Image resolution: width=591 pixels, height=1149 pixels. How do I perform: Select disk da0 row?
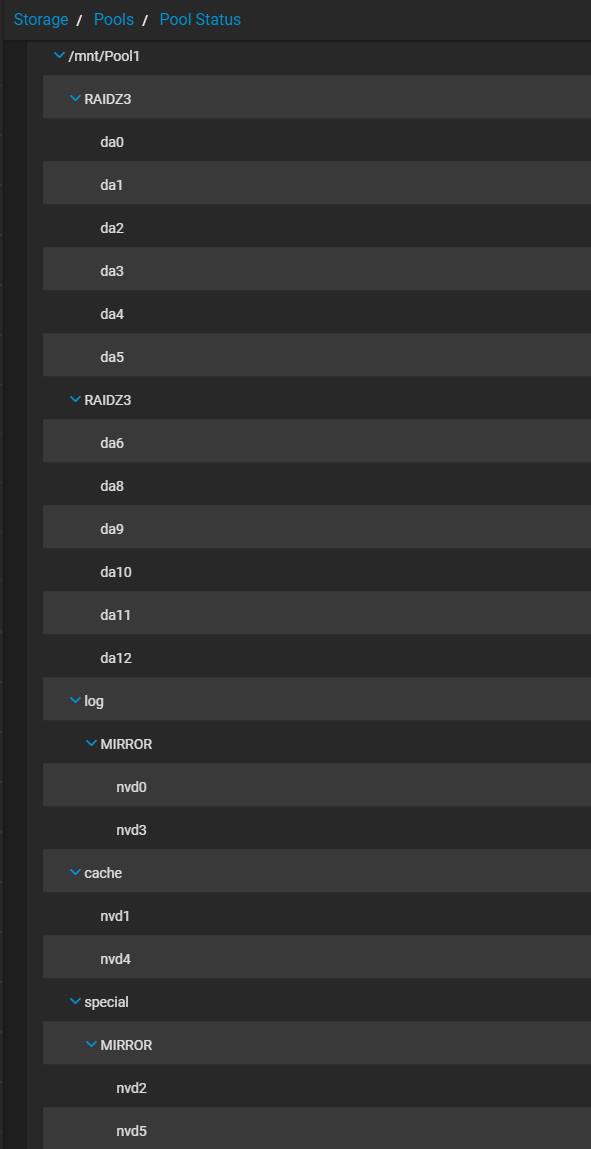[316, 141]
